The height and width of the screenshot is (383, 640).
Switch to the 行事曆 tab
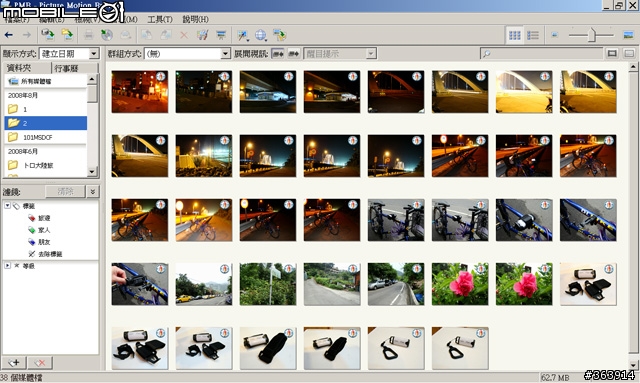pyautogui.click(x=75, y=68)
